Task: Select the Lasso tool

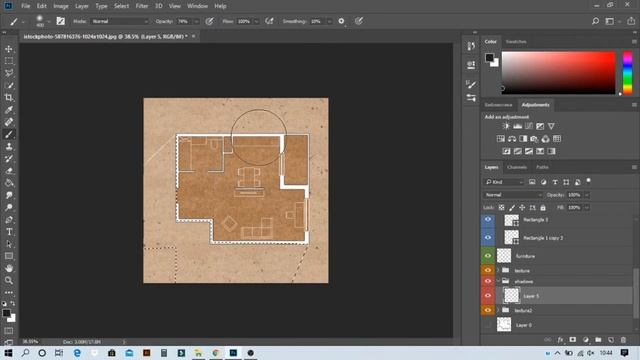Action: point(9,73)
